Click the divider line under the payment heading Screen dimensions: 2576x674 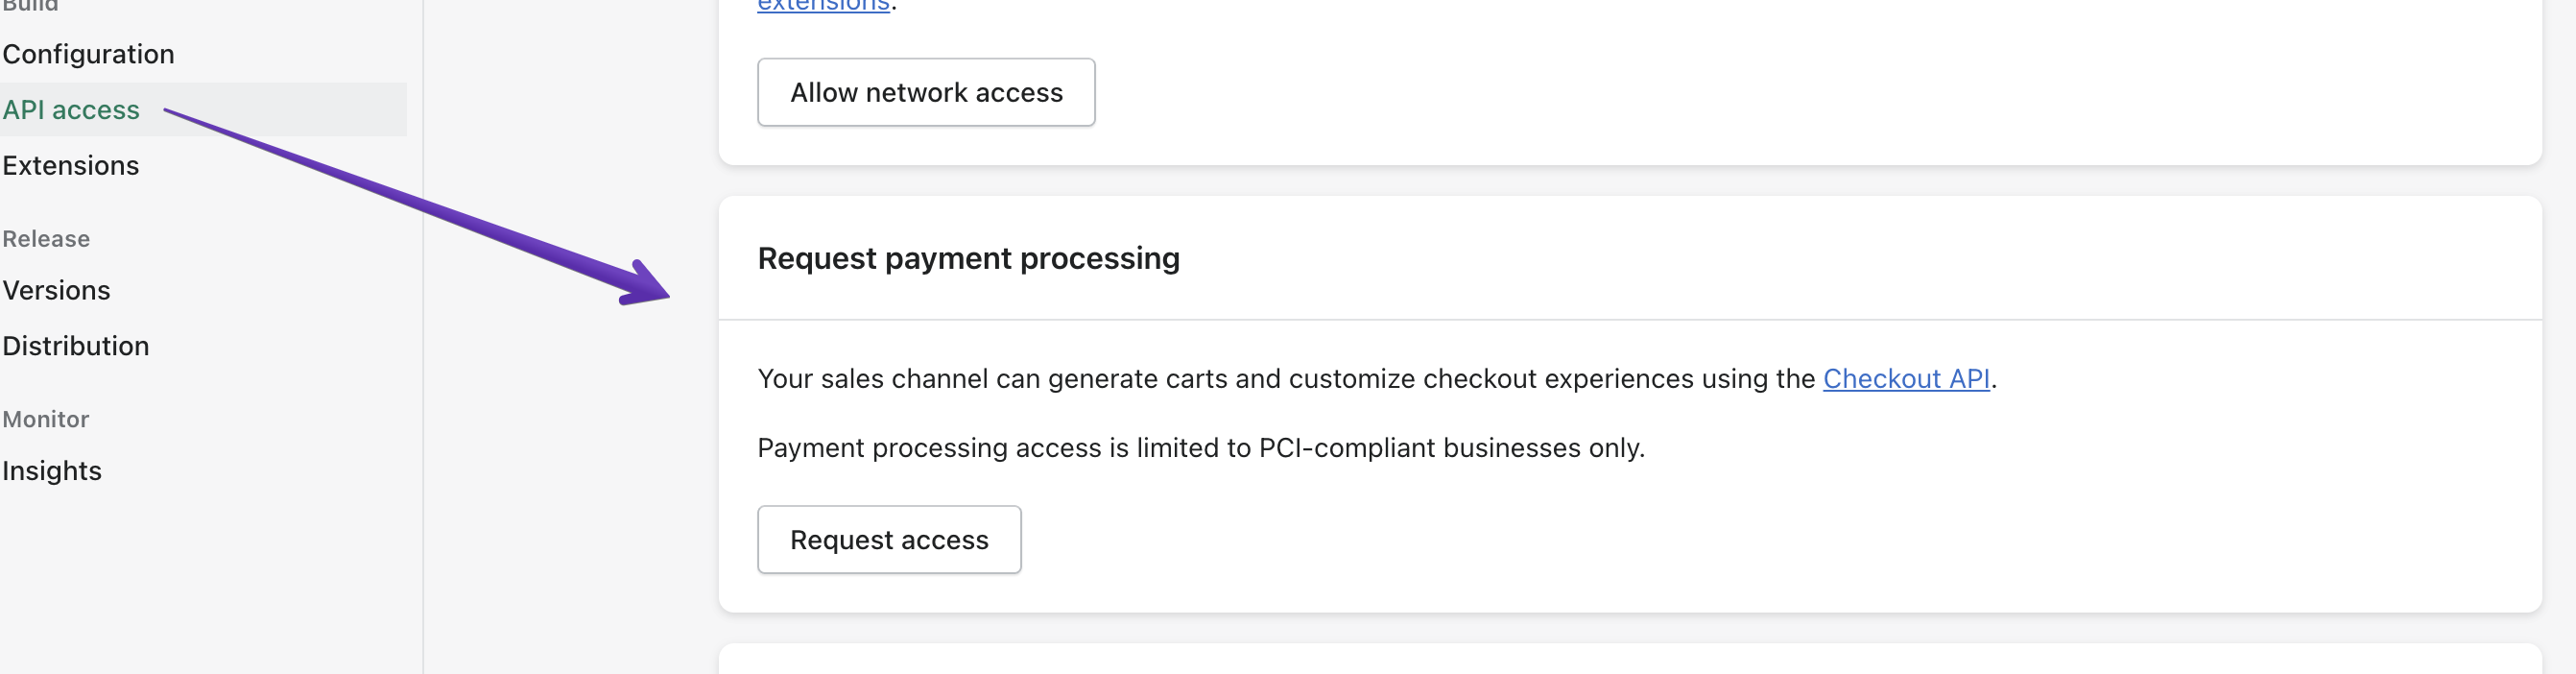click(x=1630, y=320)
